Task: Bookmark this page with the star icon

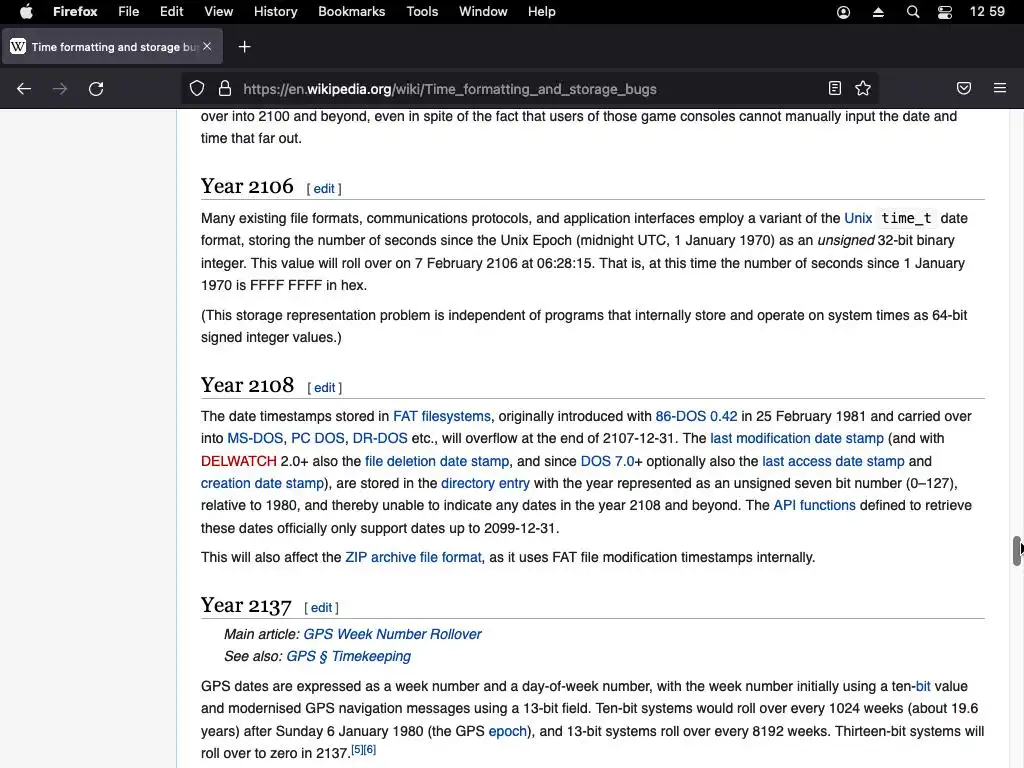Action: click(863, 89)
